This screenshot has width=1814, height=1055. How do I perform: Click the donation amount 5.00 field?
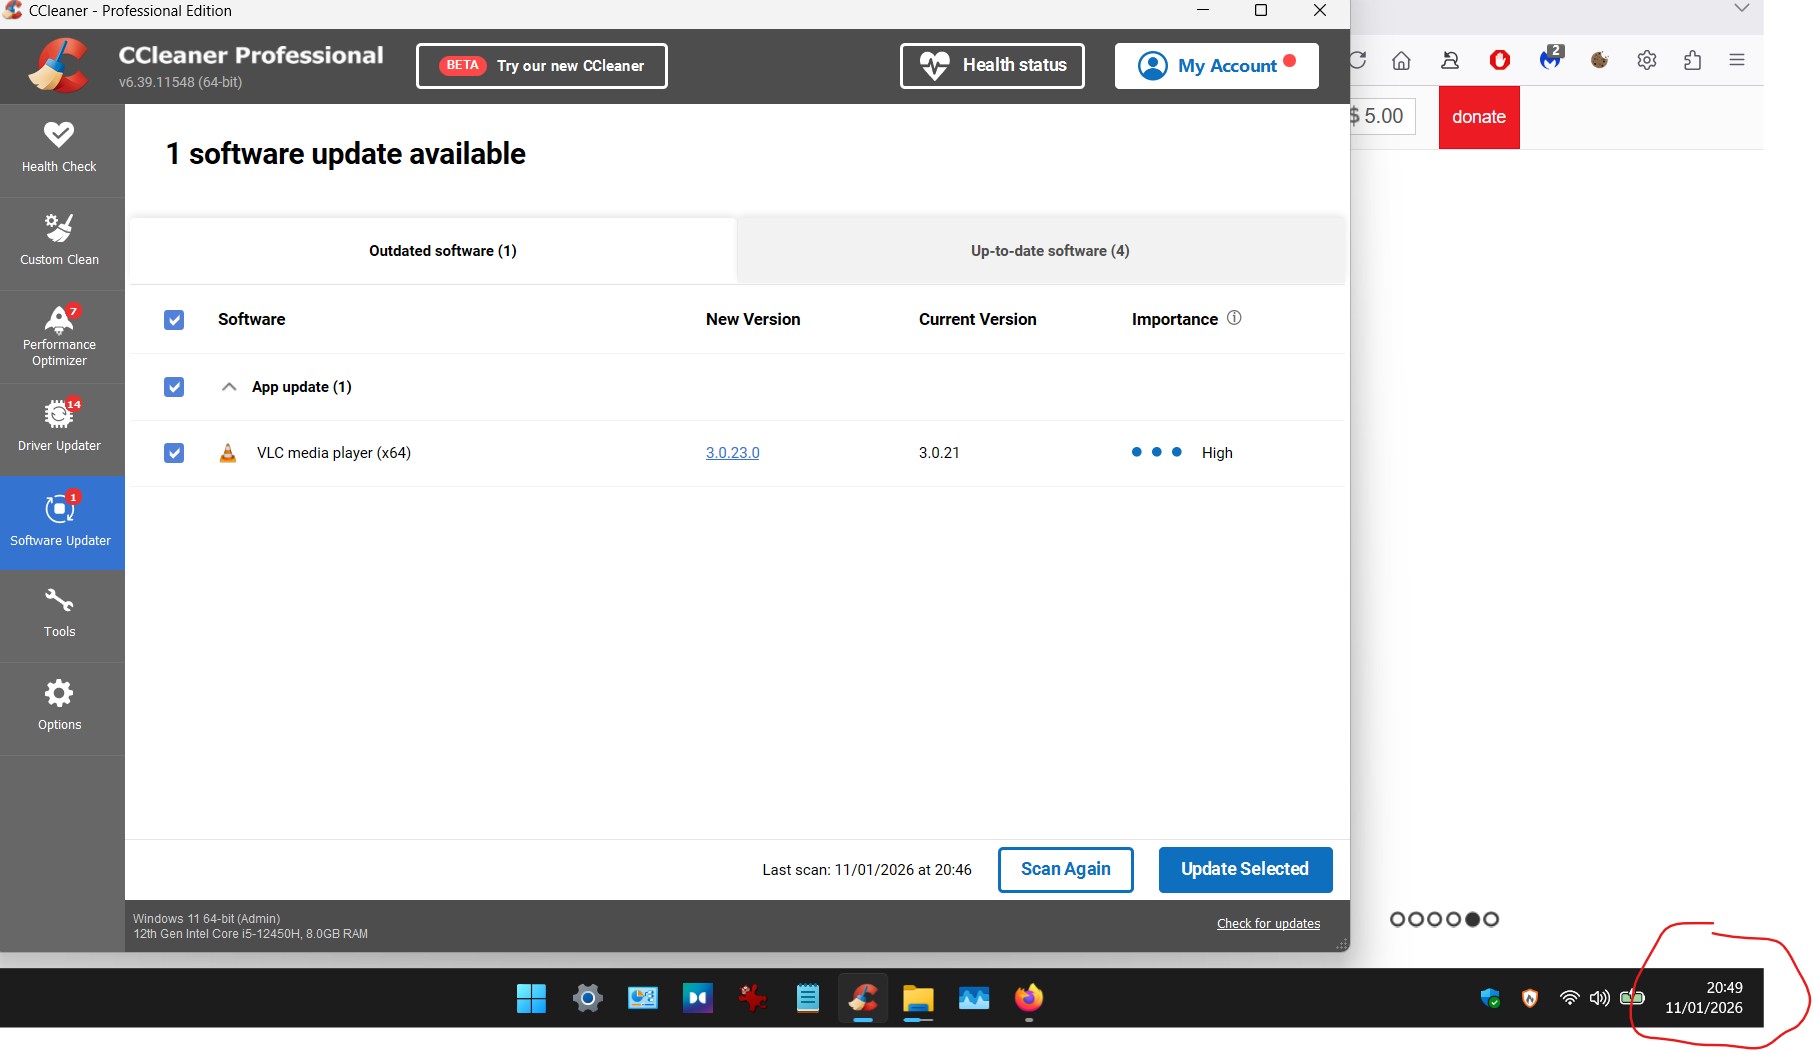click(x=1384, y=116)
